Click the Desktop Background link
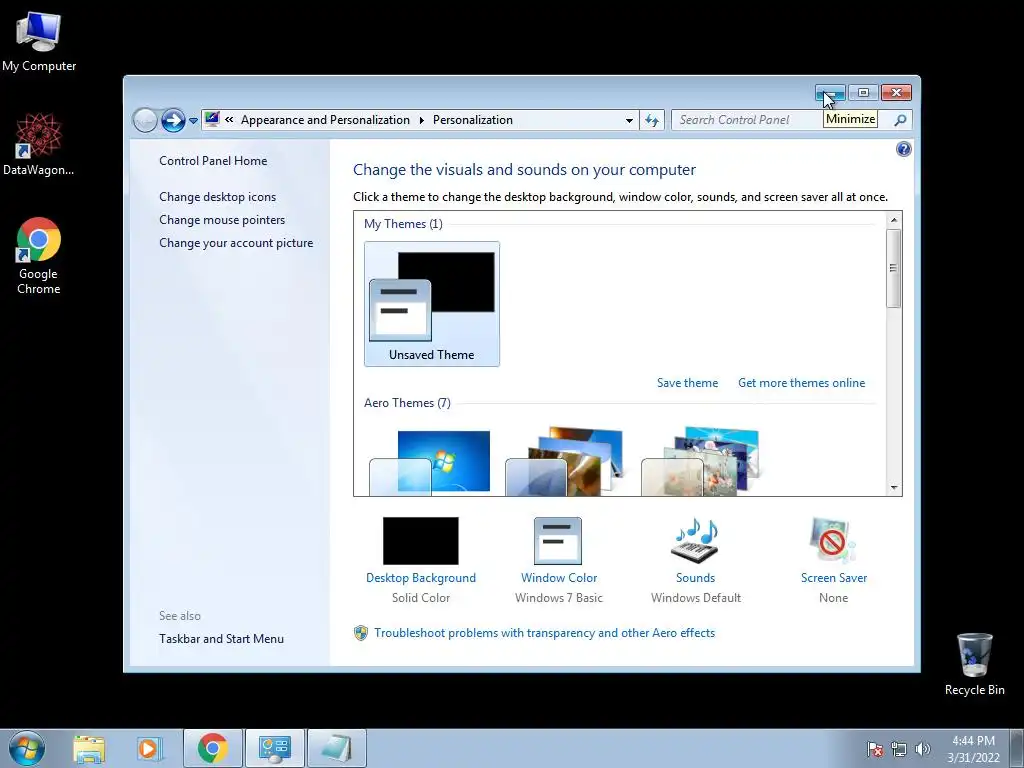The image size is (1024, 768). [x=421, y=577]
